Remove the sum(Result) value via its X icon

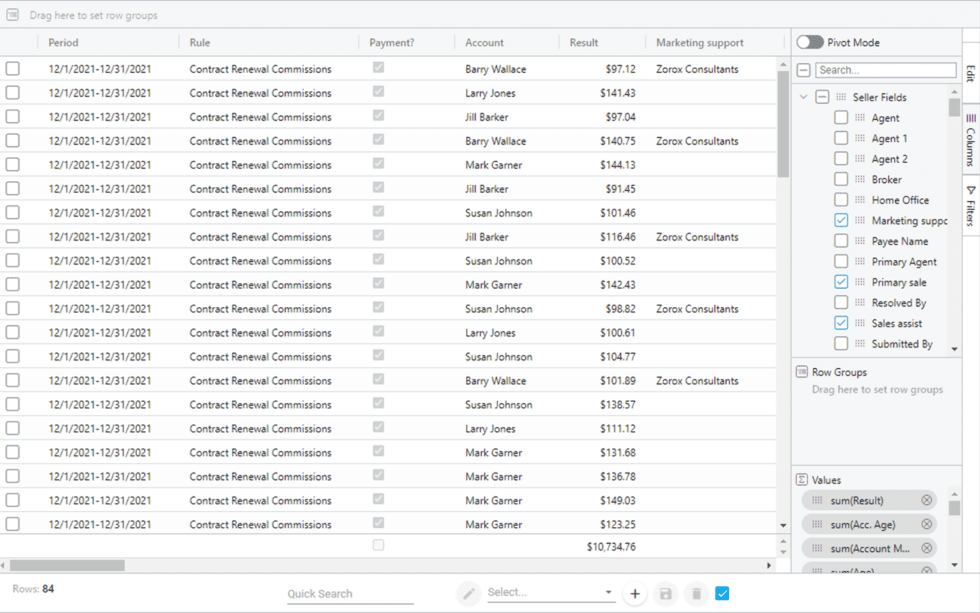pyautogui.click(x=926, y=500)
